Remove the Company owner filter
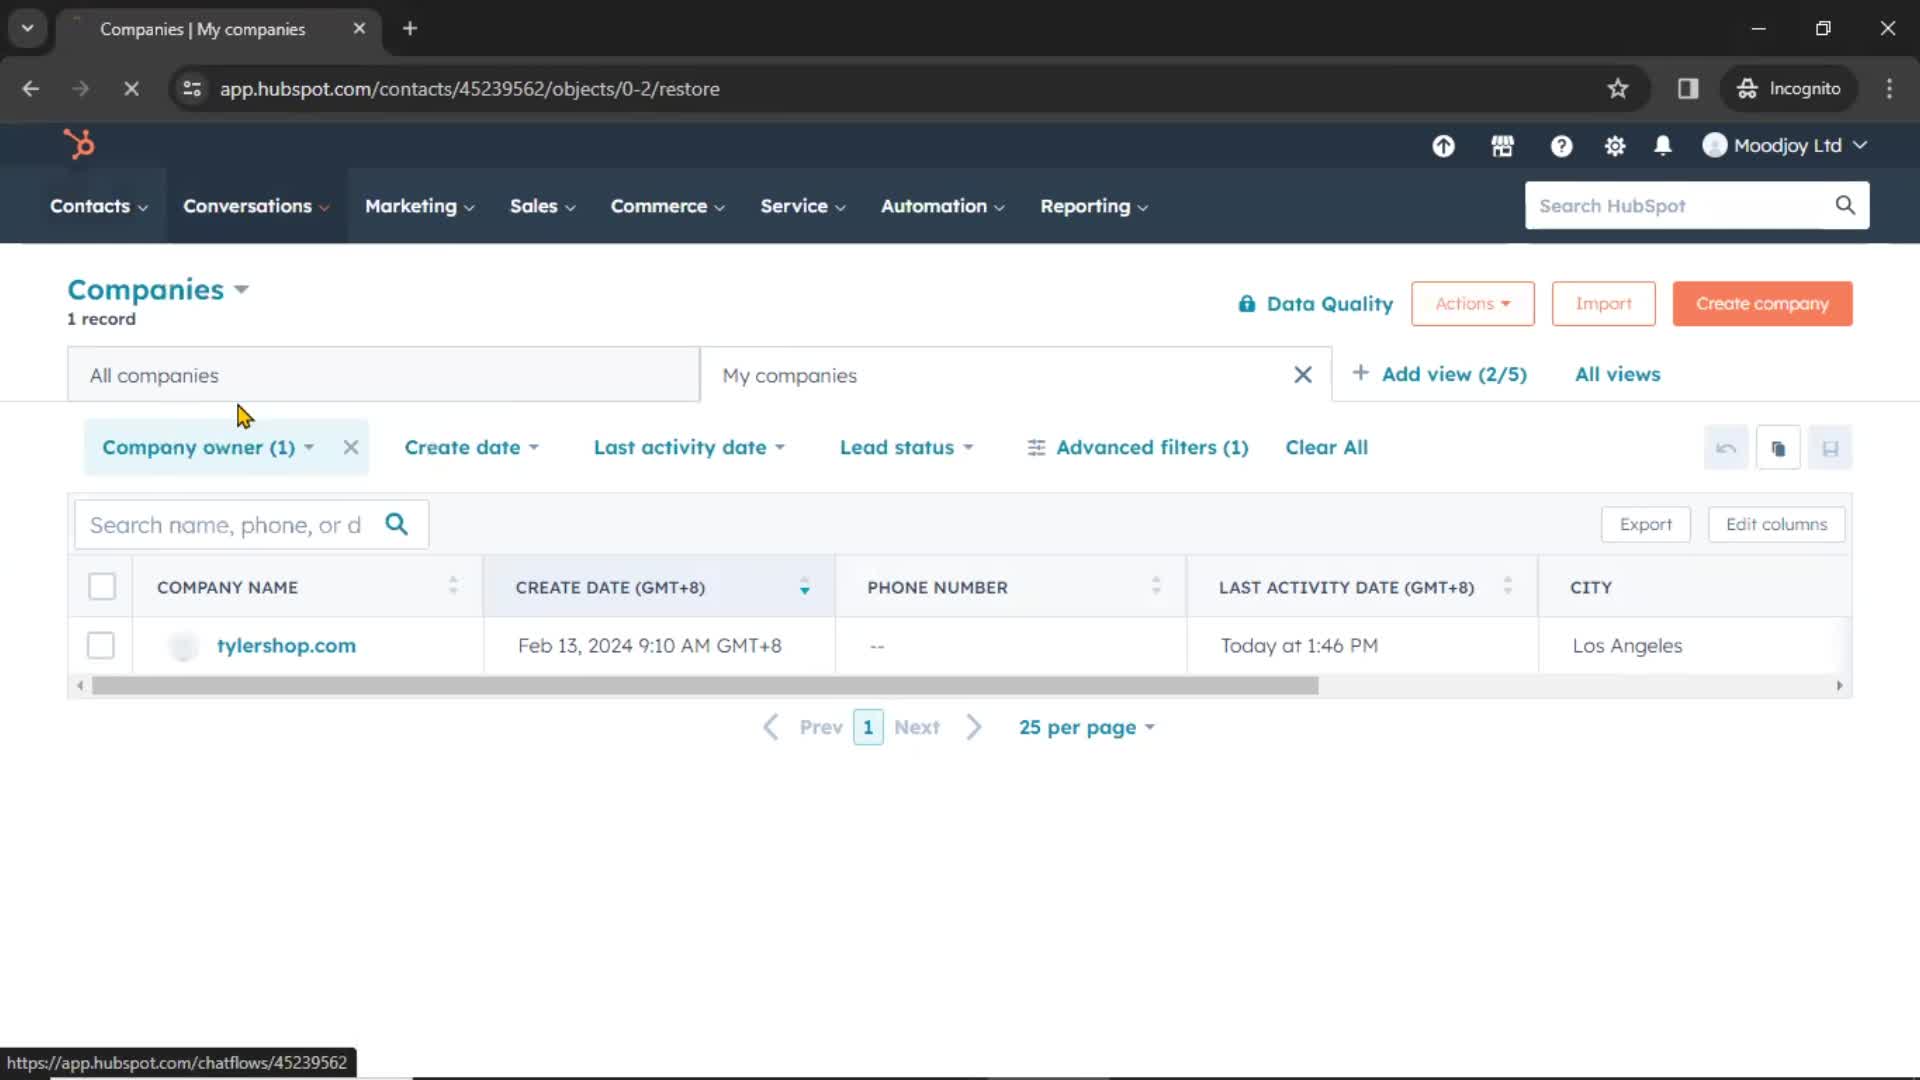 (x=351, y=447)
